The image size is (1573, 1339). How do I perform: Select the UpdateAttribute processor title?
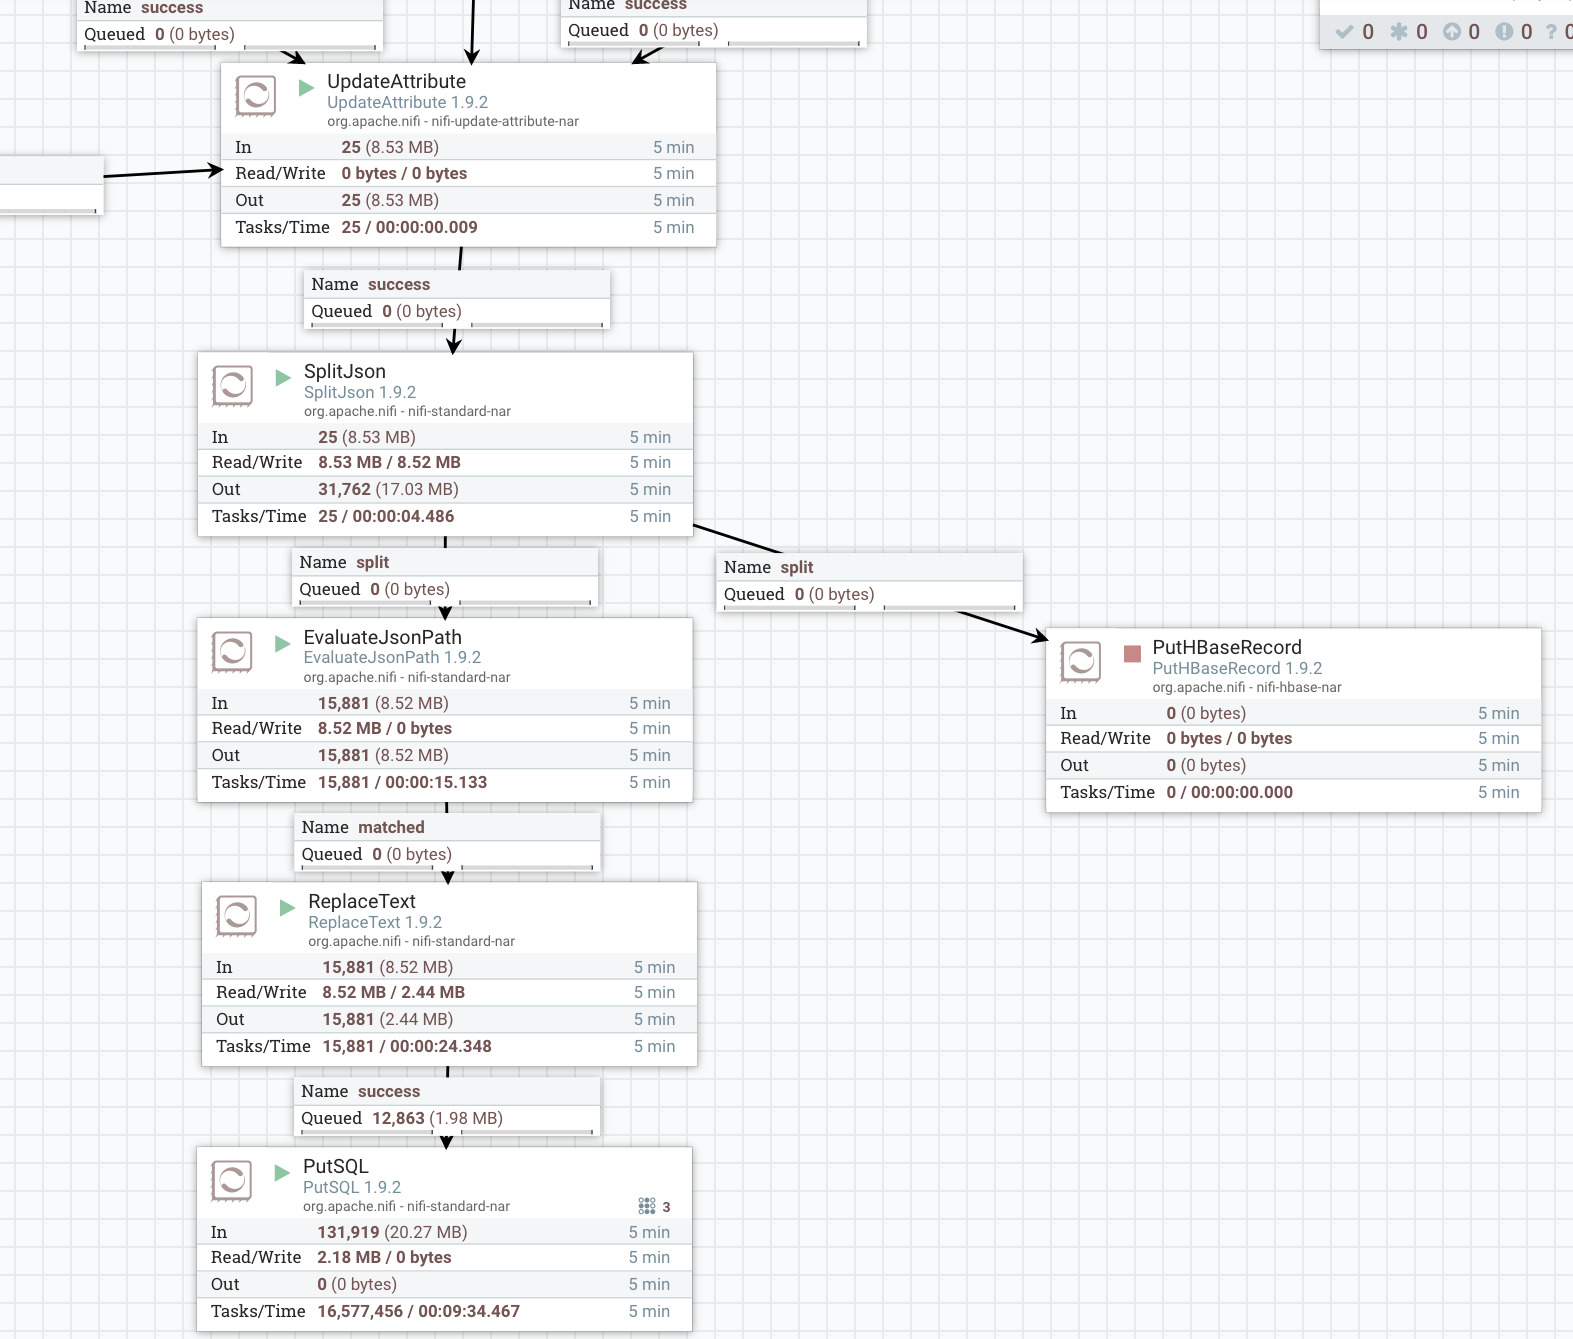point(396,81)
